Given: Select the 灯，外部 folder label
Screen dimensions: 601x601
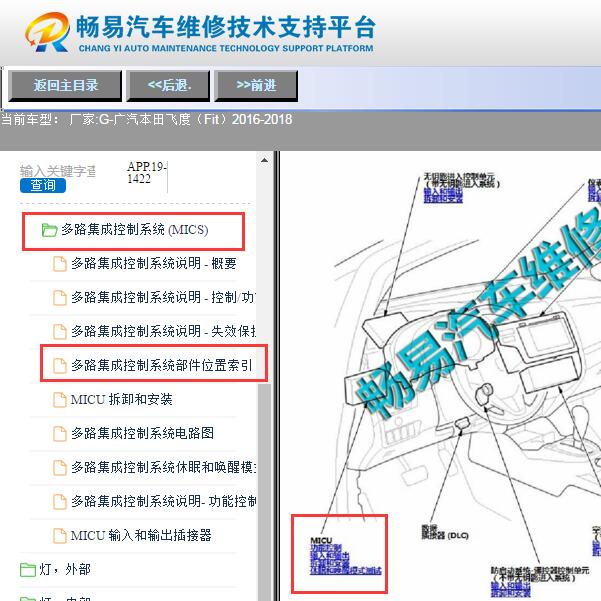Looking at the screenshot, I should [65, 569].
